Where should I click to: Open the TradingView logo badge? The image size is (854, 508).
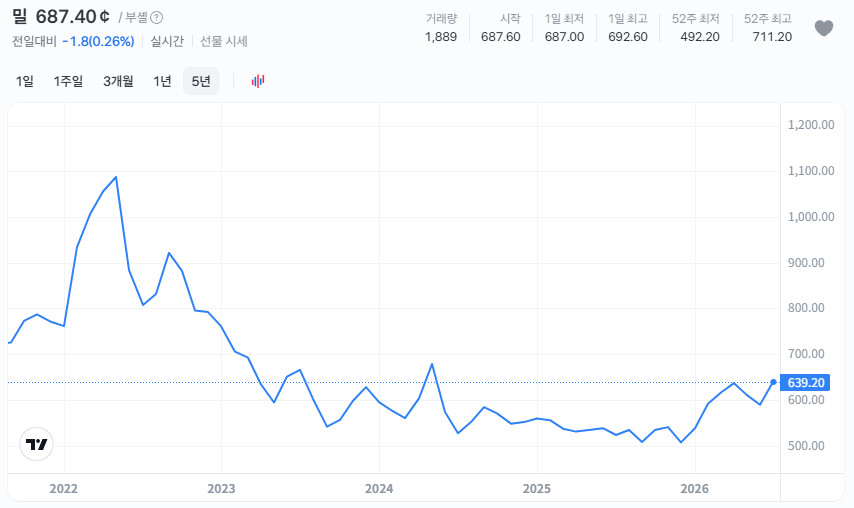pos(36,444)
